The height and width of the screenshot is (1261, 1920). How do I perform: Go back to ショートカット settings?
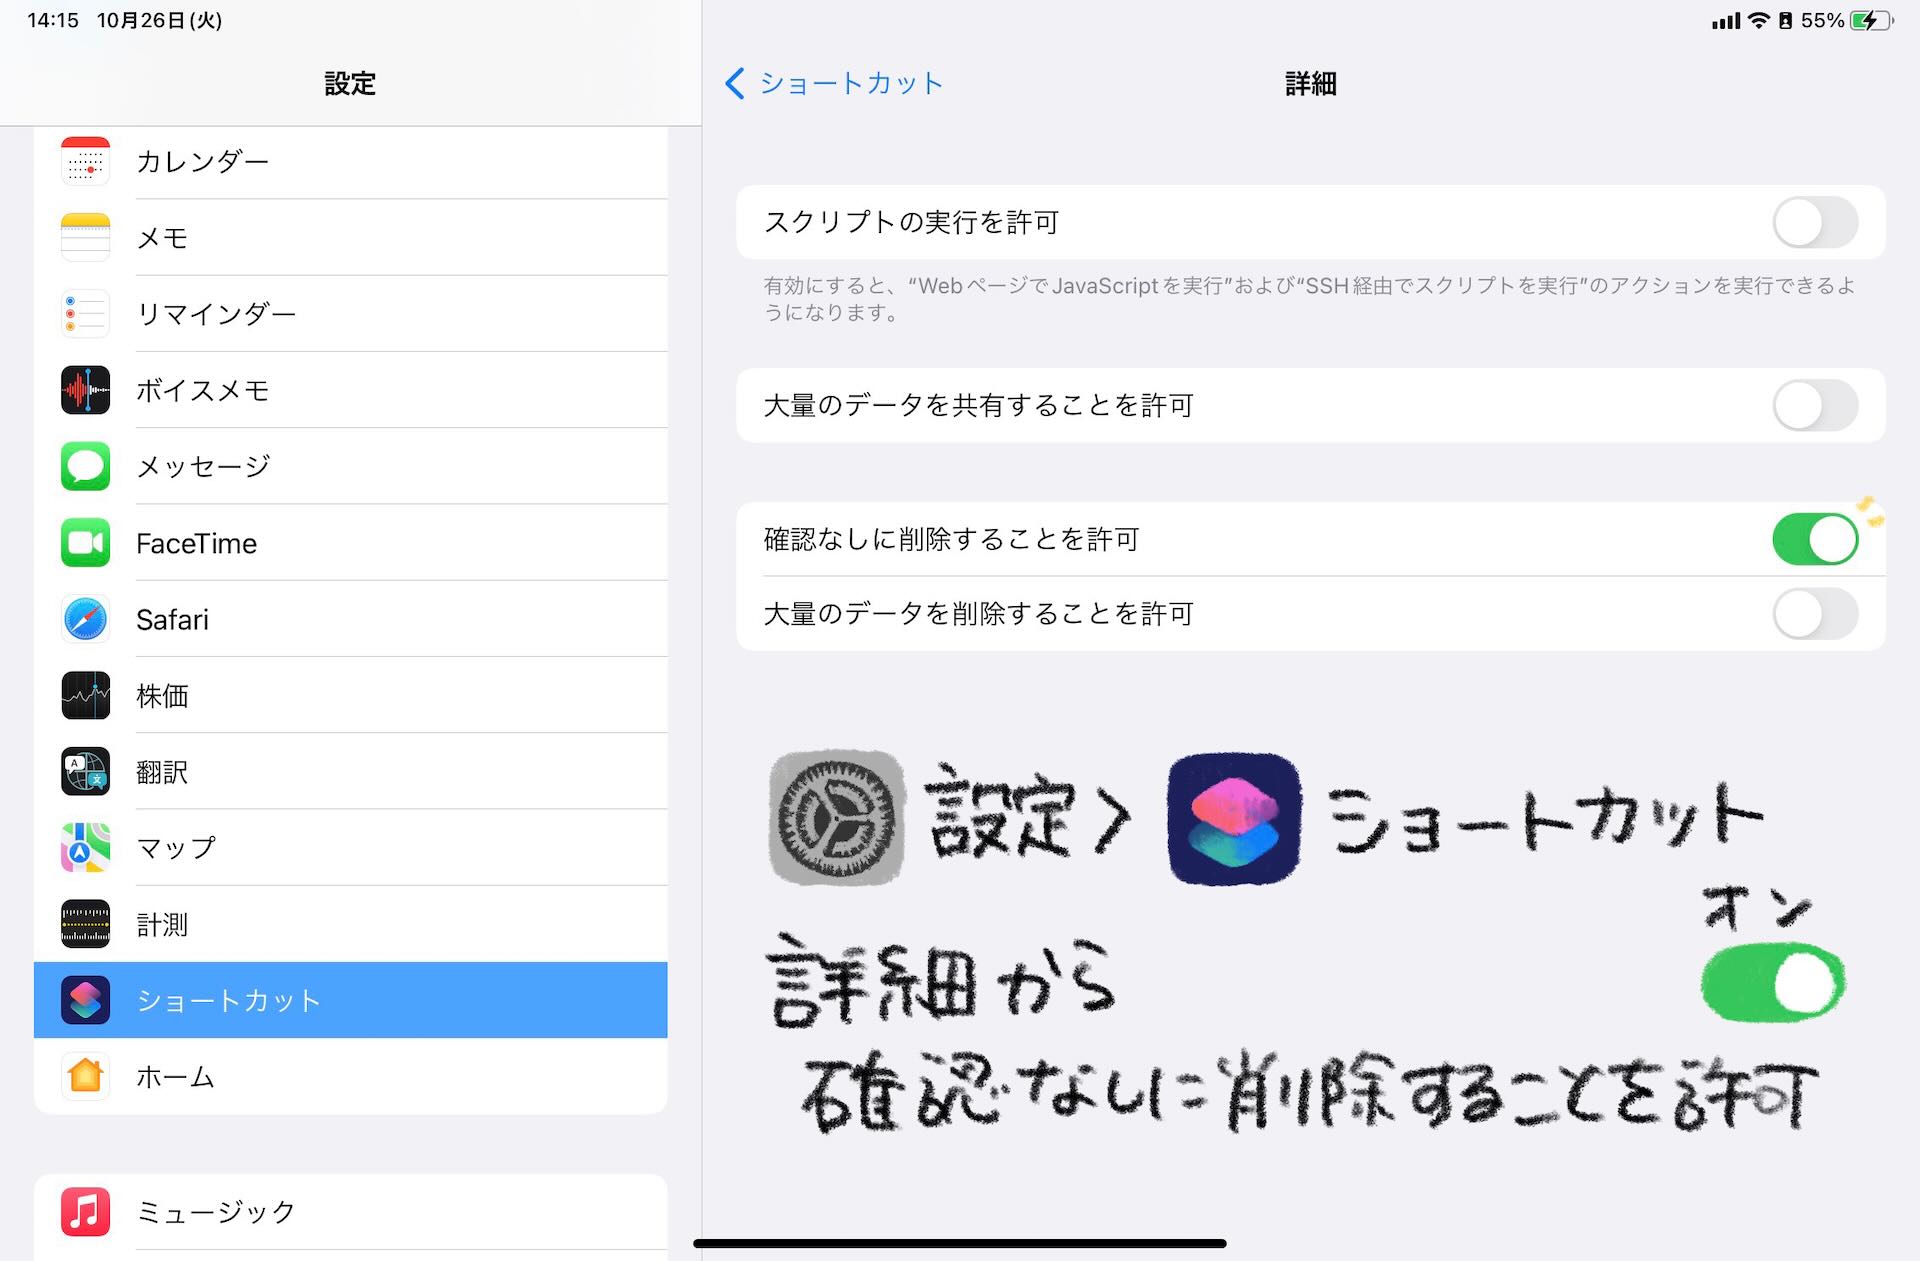[834, 83]
